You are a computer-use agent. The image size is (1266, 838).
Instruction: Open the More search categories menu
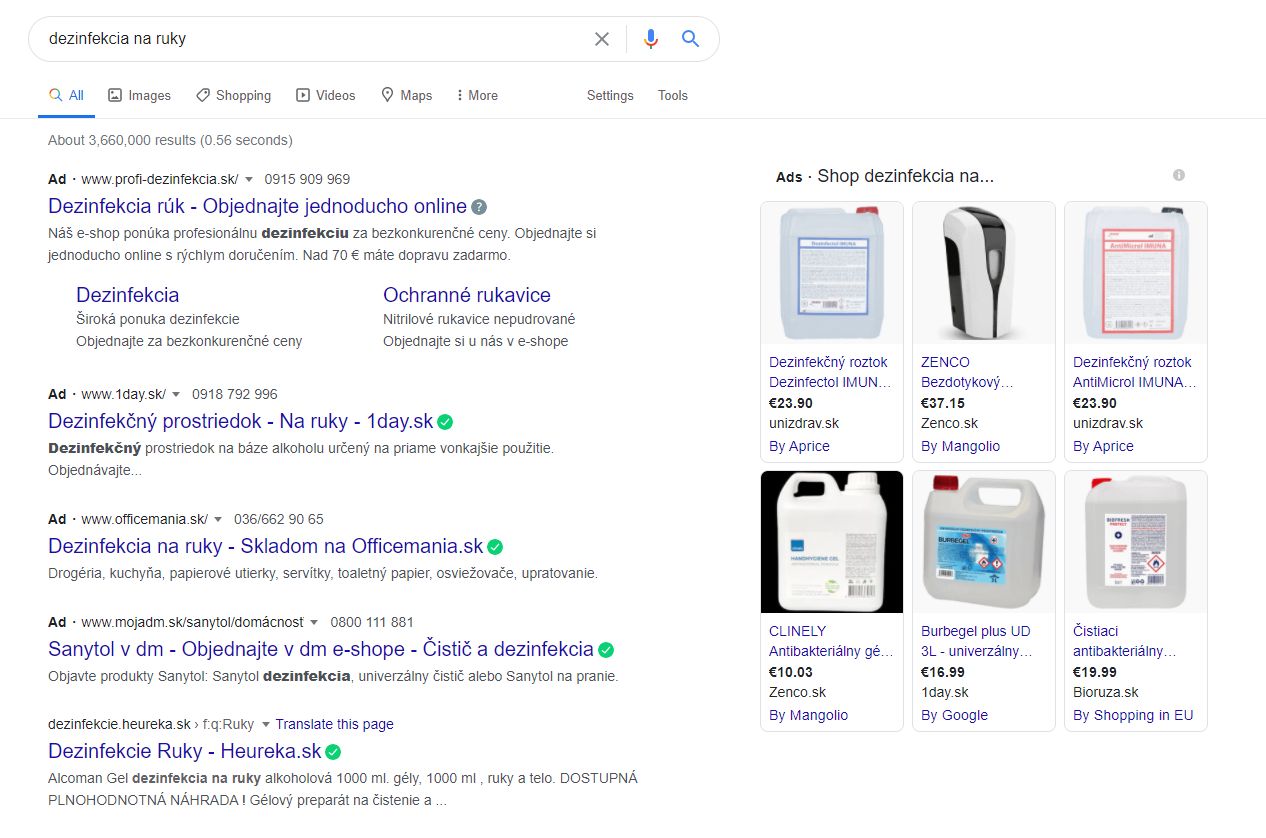pyautogui.click(x=476, y=95)
